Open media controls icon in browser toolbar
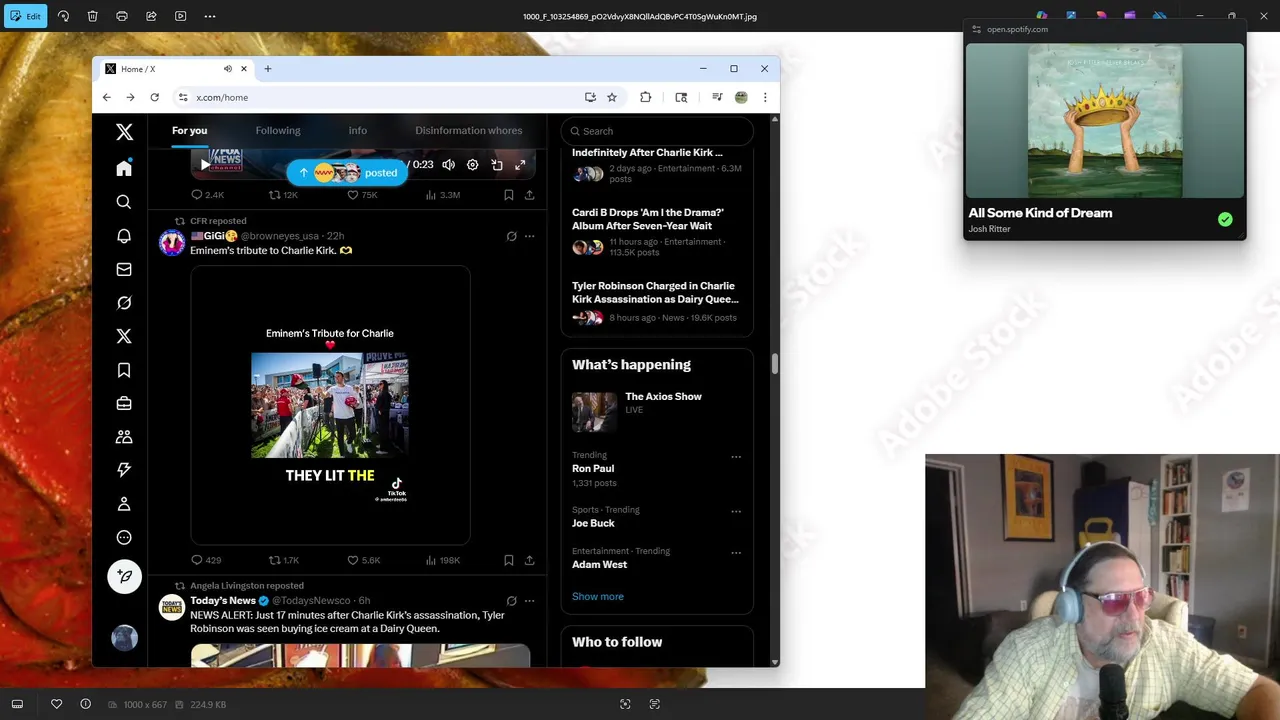The width and height of the screenshot is (1280, 720). click(x=717, y=97)
